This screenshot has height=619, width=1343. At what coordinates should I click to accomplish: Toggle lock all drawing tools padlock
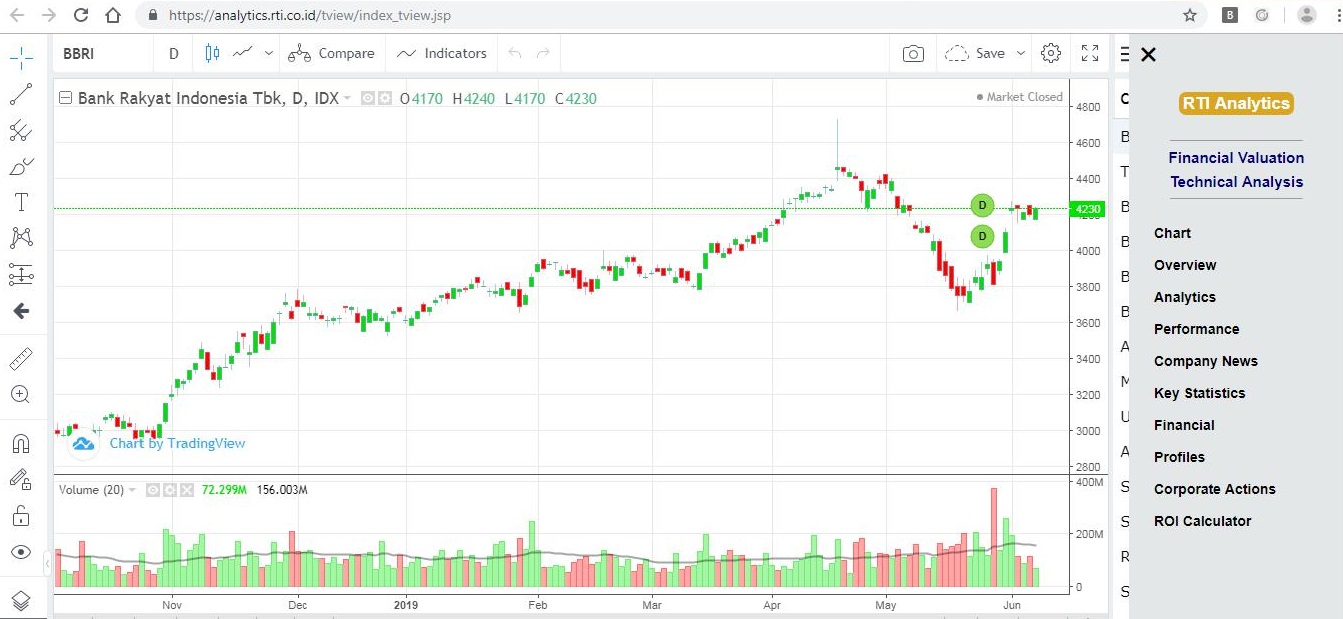(21, 516)
